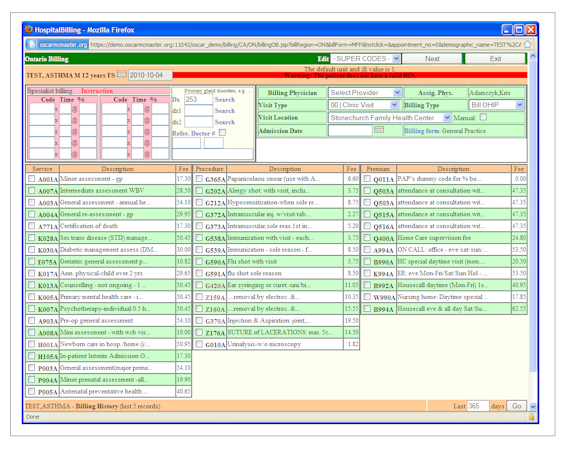Screen dimensions: 563x450
Task: Open the Bill OHIP billing type dropdown
Action: 496,105
